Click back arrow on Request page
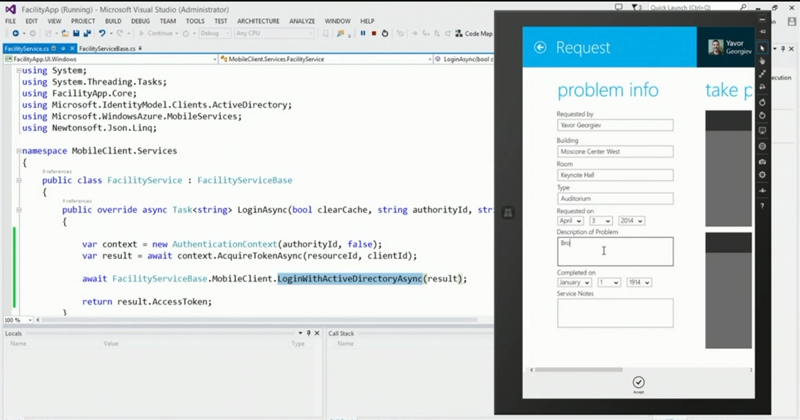The height and width of the screenshot is (420, 800). coord(540,47)
